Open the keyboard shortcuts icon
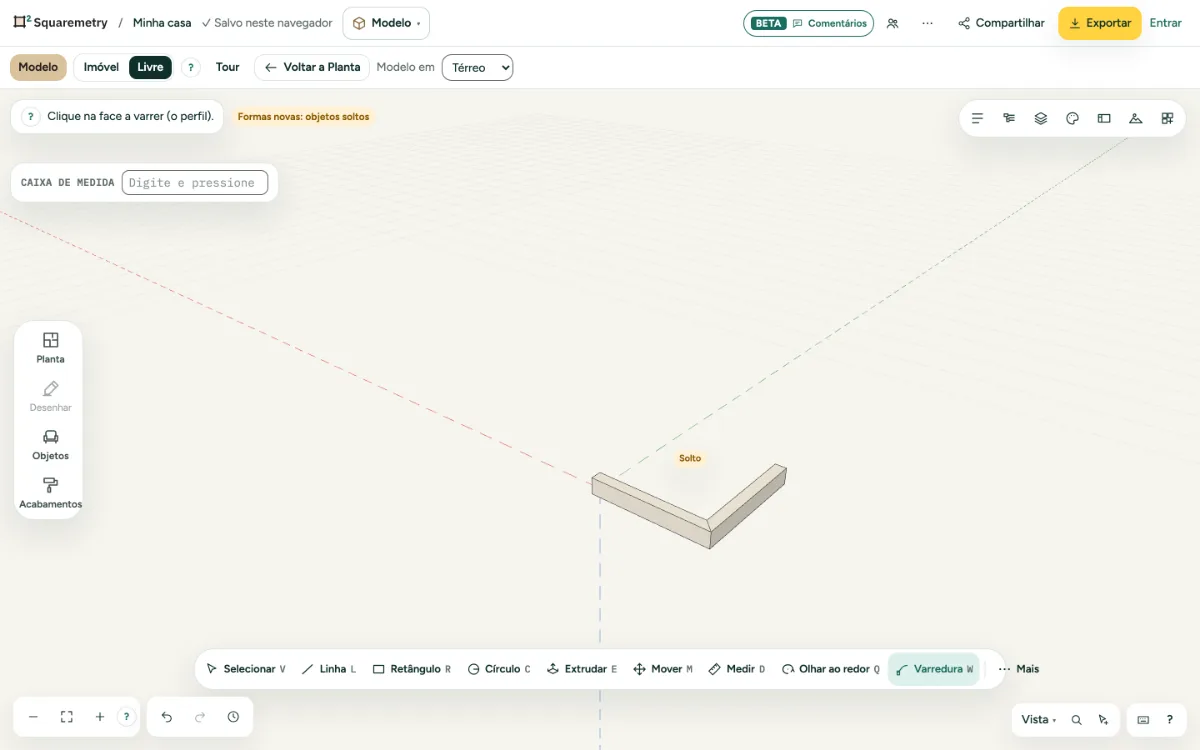This screenshot has height=750, width=1200. [x=1143, y=720]
